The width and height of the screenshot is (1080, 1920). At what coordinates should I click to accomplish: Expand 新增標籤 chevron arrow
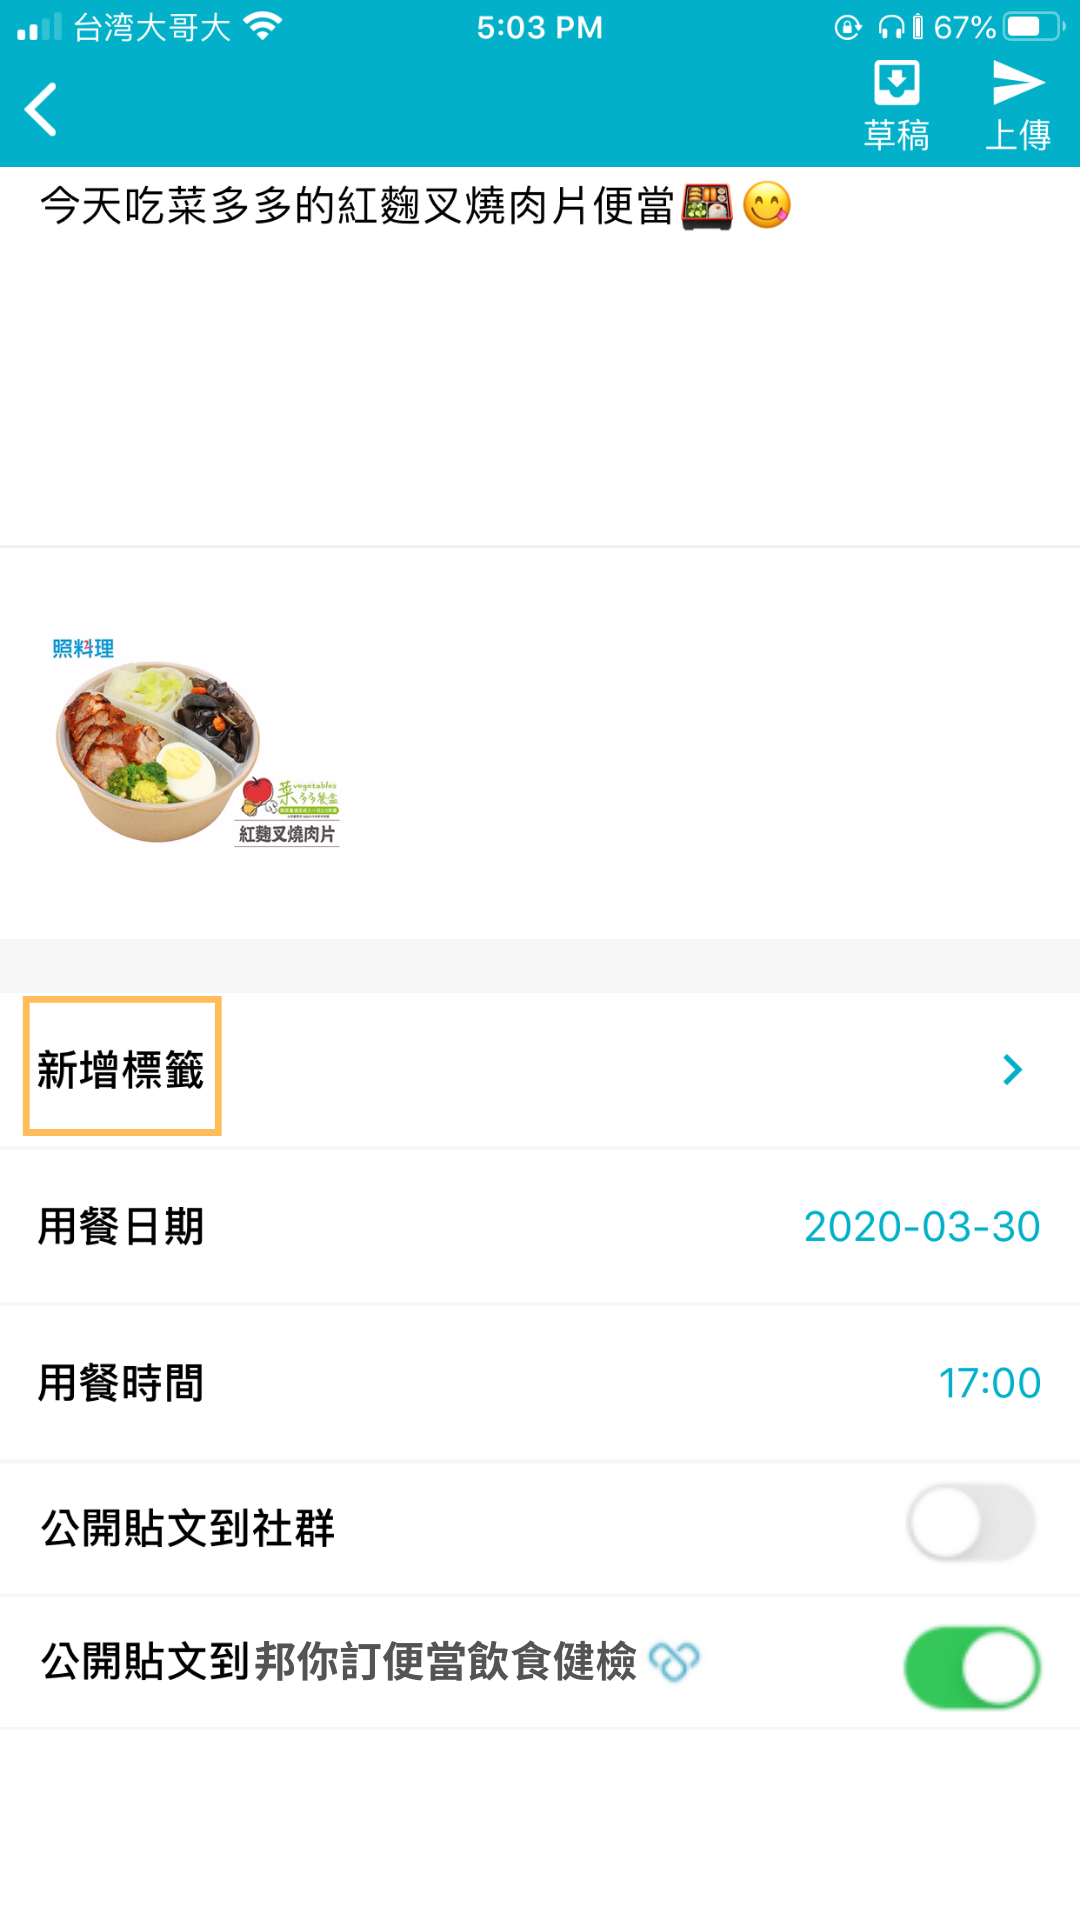tap(1012, 1070)
